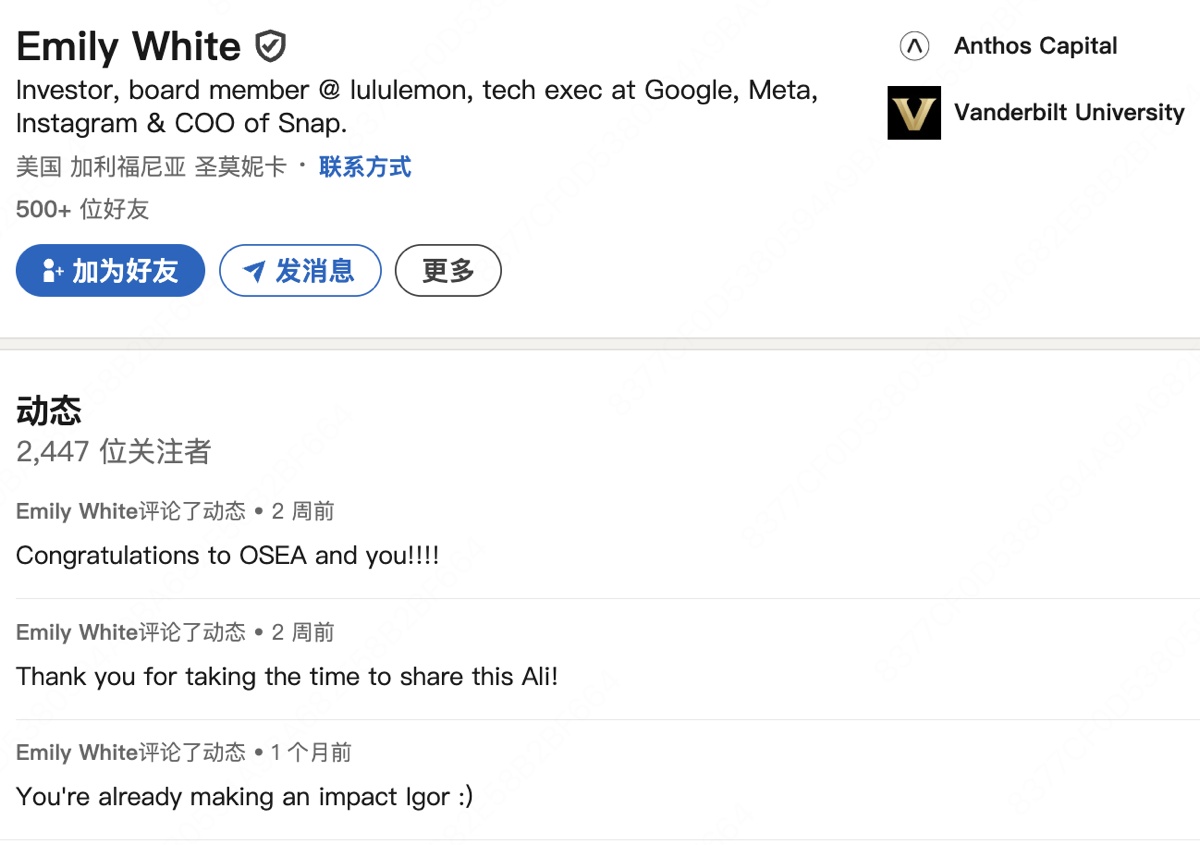Click the headline text mentioning lululemon
Image resolution: width=1200 pixels, height=845 pixels.
417,107
